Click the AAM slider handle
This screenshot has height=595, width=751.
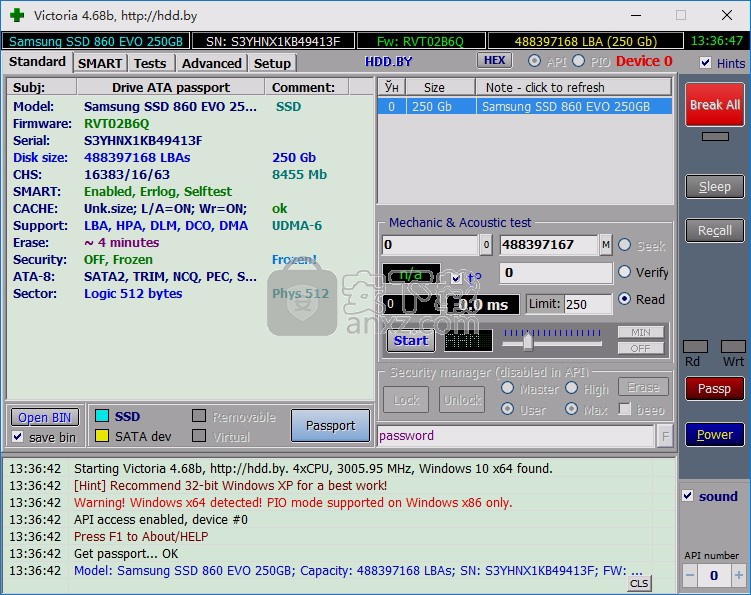[528, 342]
